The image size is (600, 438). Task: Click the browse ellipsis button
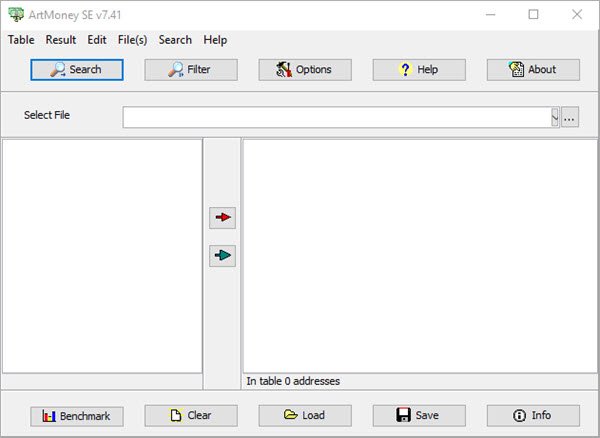[x=570, y=117]
